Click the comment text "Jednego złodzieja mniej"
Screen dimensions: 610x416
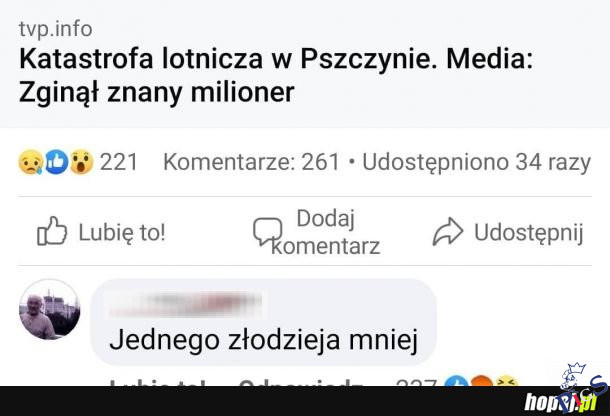[262, 340]
